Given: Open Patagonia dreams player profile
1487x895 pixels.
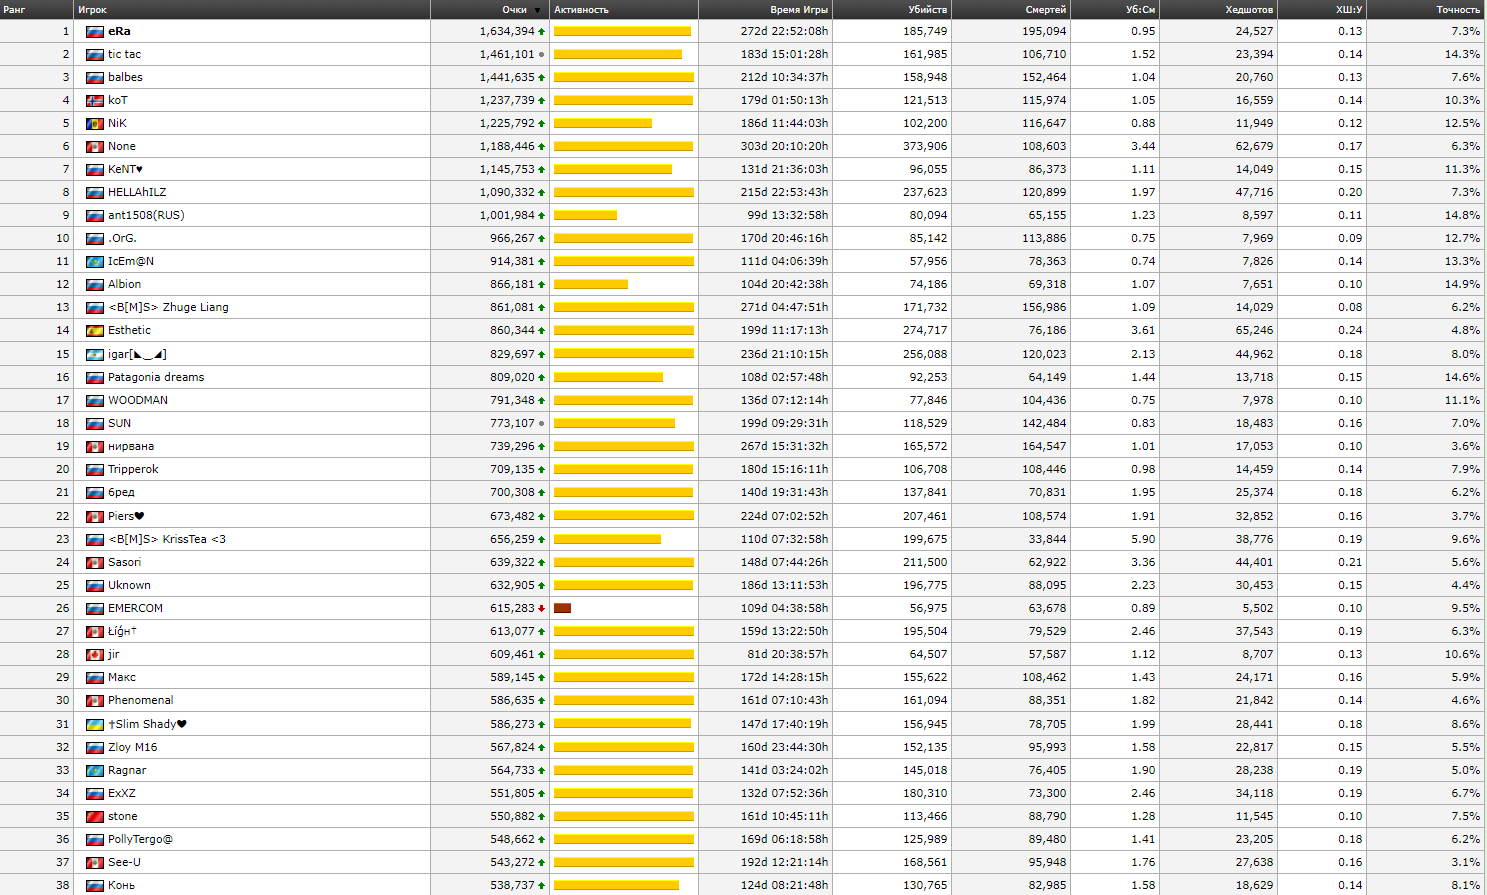Looking at the screenshot, I should [156, 377].
